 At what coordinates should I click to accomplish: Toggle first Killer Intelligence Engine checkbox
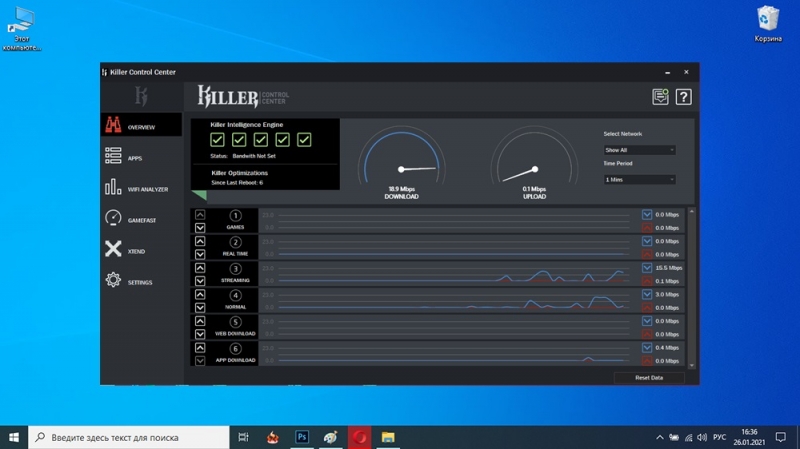pyautogui.click(x=217, y=140)
